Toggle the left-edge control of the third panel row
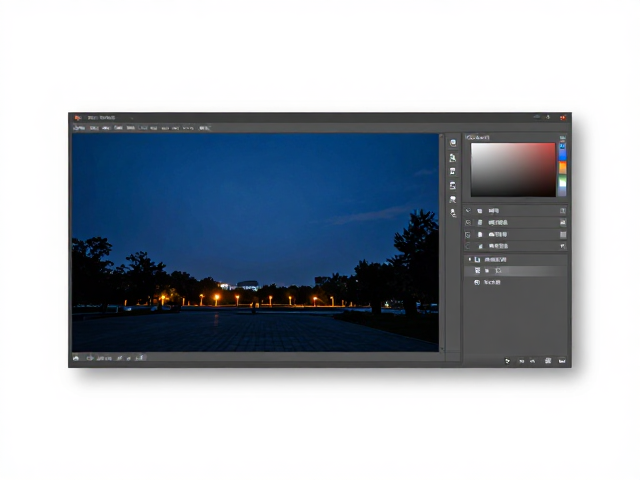The height and width of the screenshot is (480, 640). click(x=468, y=235)
